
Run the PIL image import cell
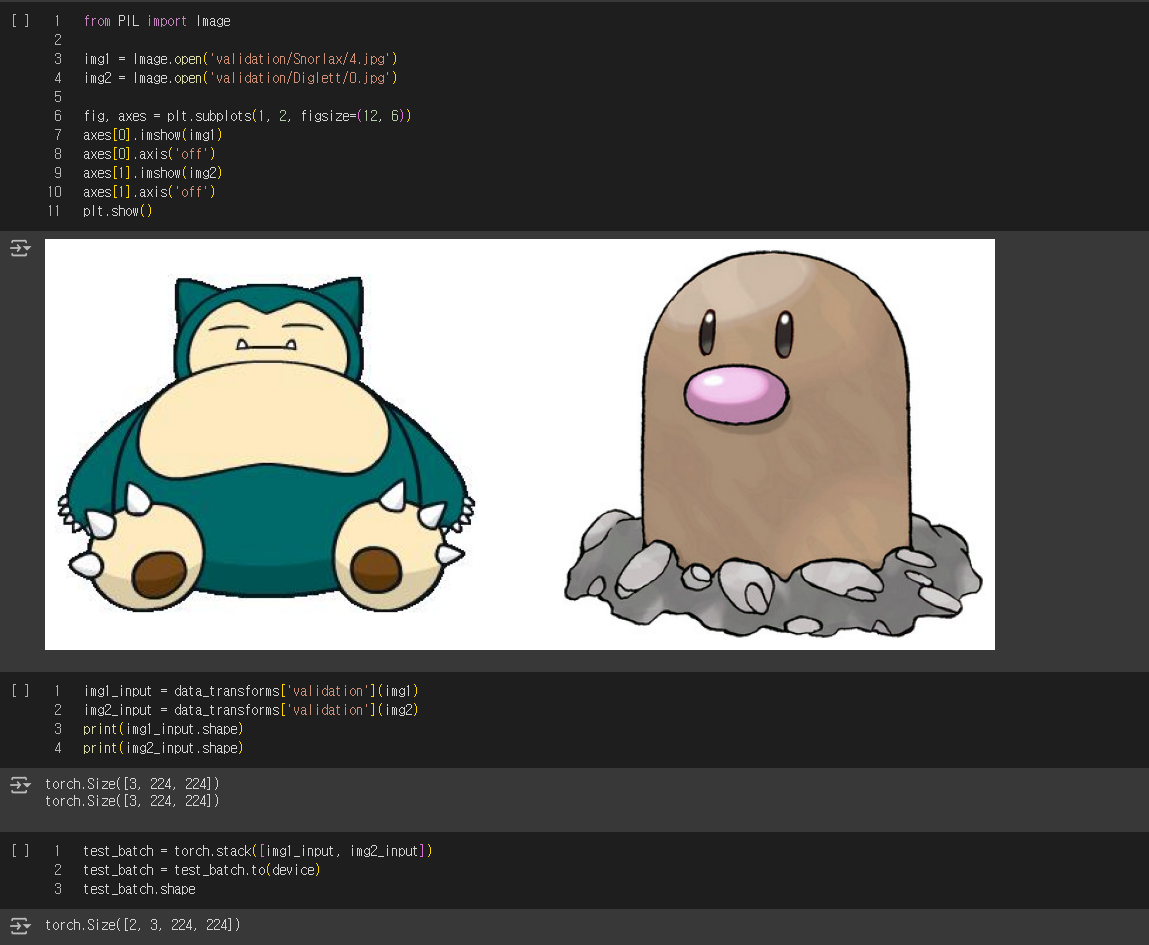pos(21,21)
